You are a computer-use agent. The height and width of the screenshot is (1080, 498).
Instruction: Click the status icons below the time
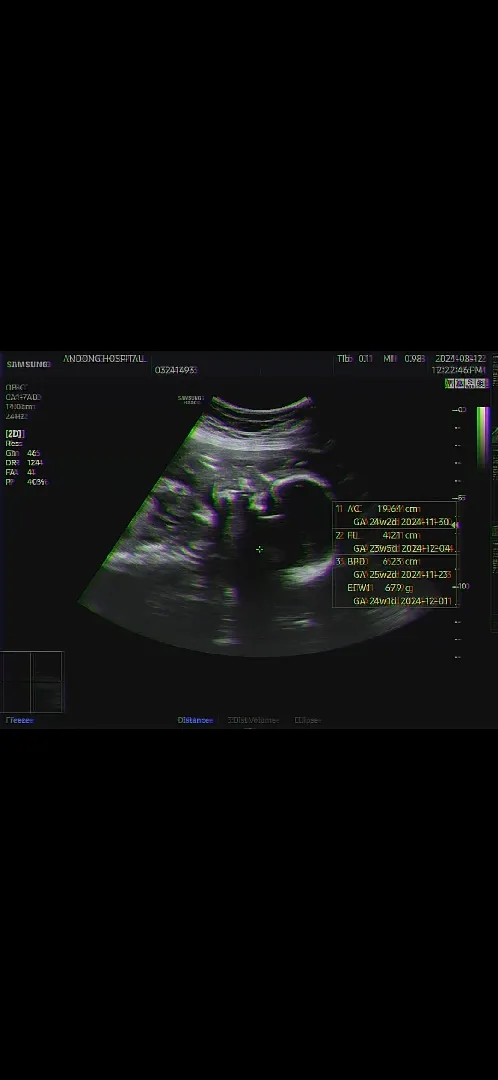coord(467,383)
